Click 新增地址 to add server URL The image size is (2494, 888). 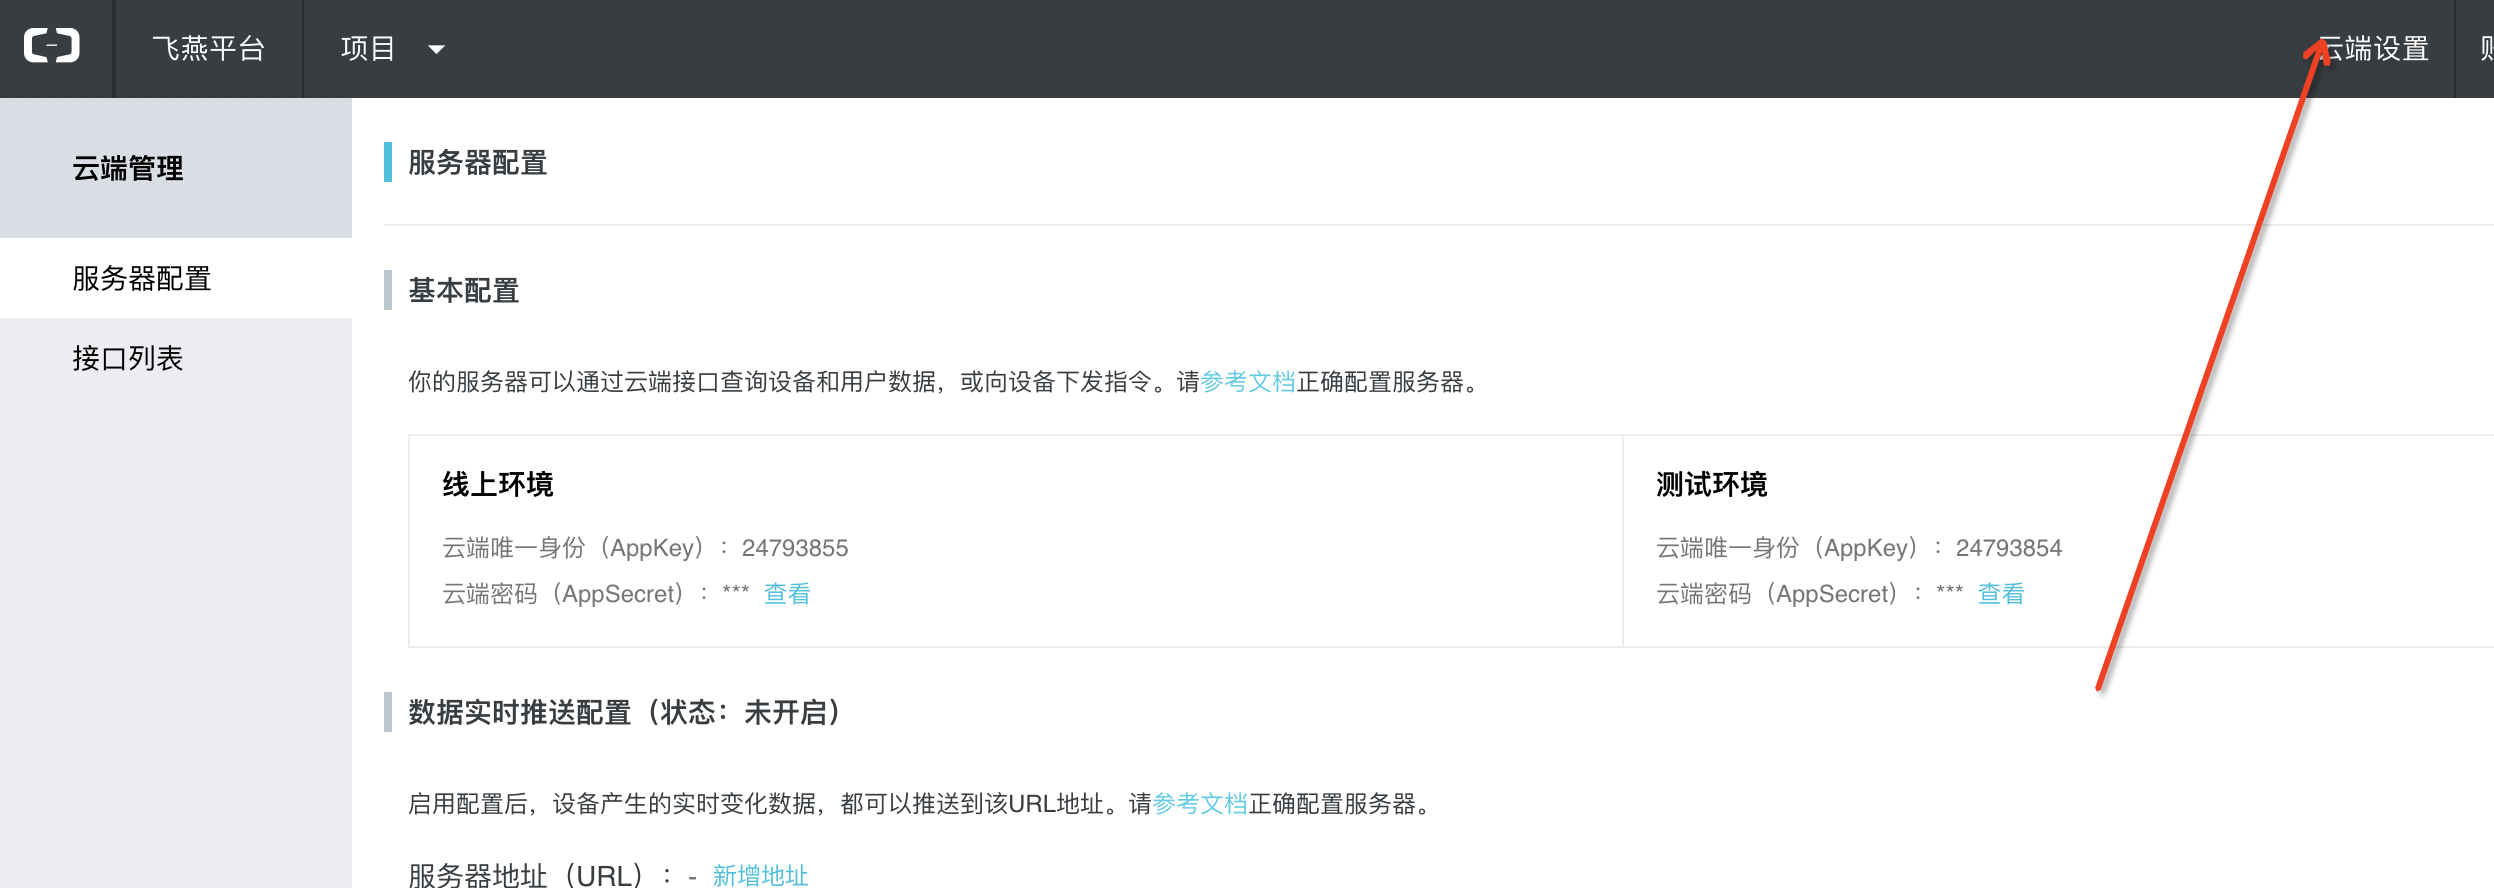coord(760,875)
